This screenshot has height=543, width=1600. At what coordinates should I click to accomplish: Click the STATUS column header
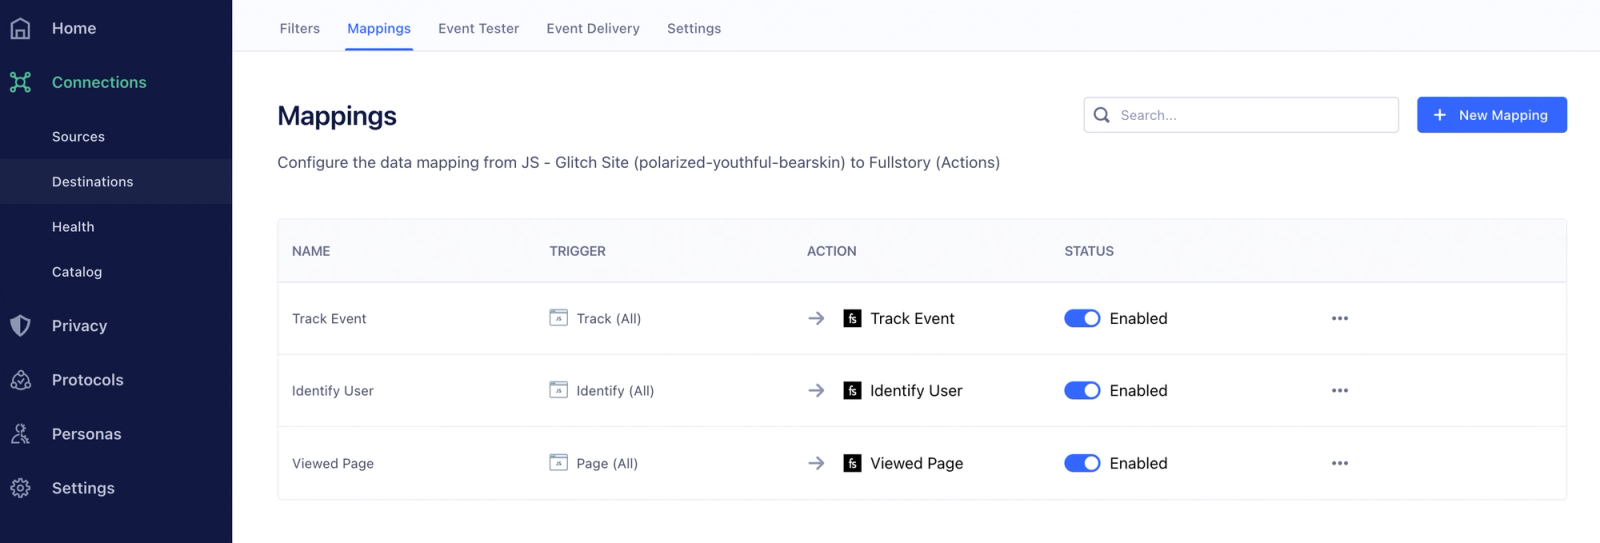1089,251
